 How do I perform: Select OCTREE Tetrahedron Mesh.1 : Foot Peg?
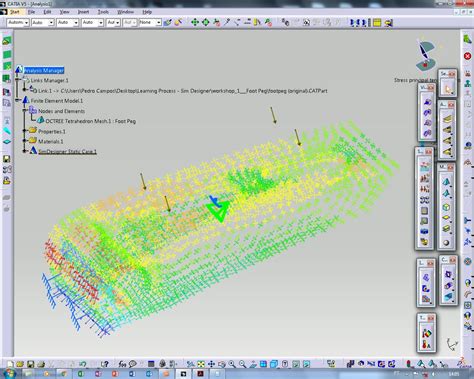[x=91, y=121]
